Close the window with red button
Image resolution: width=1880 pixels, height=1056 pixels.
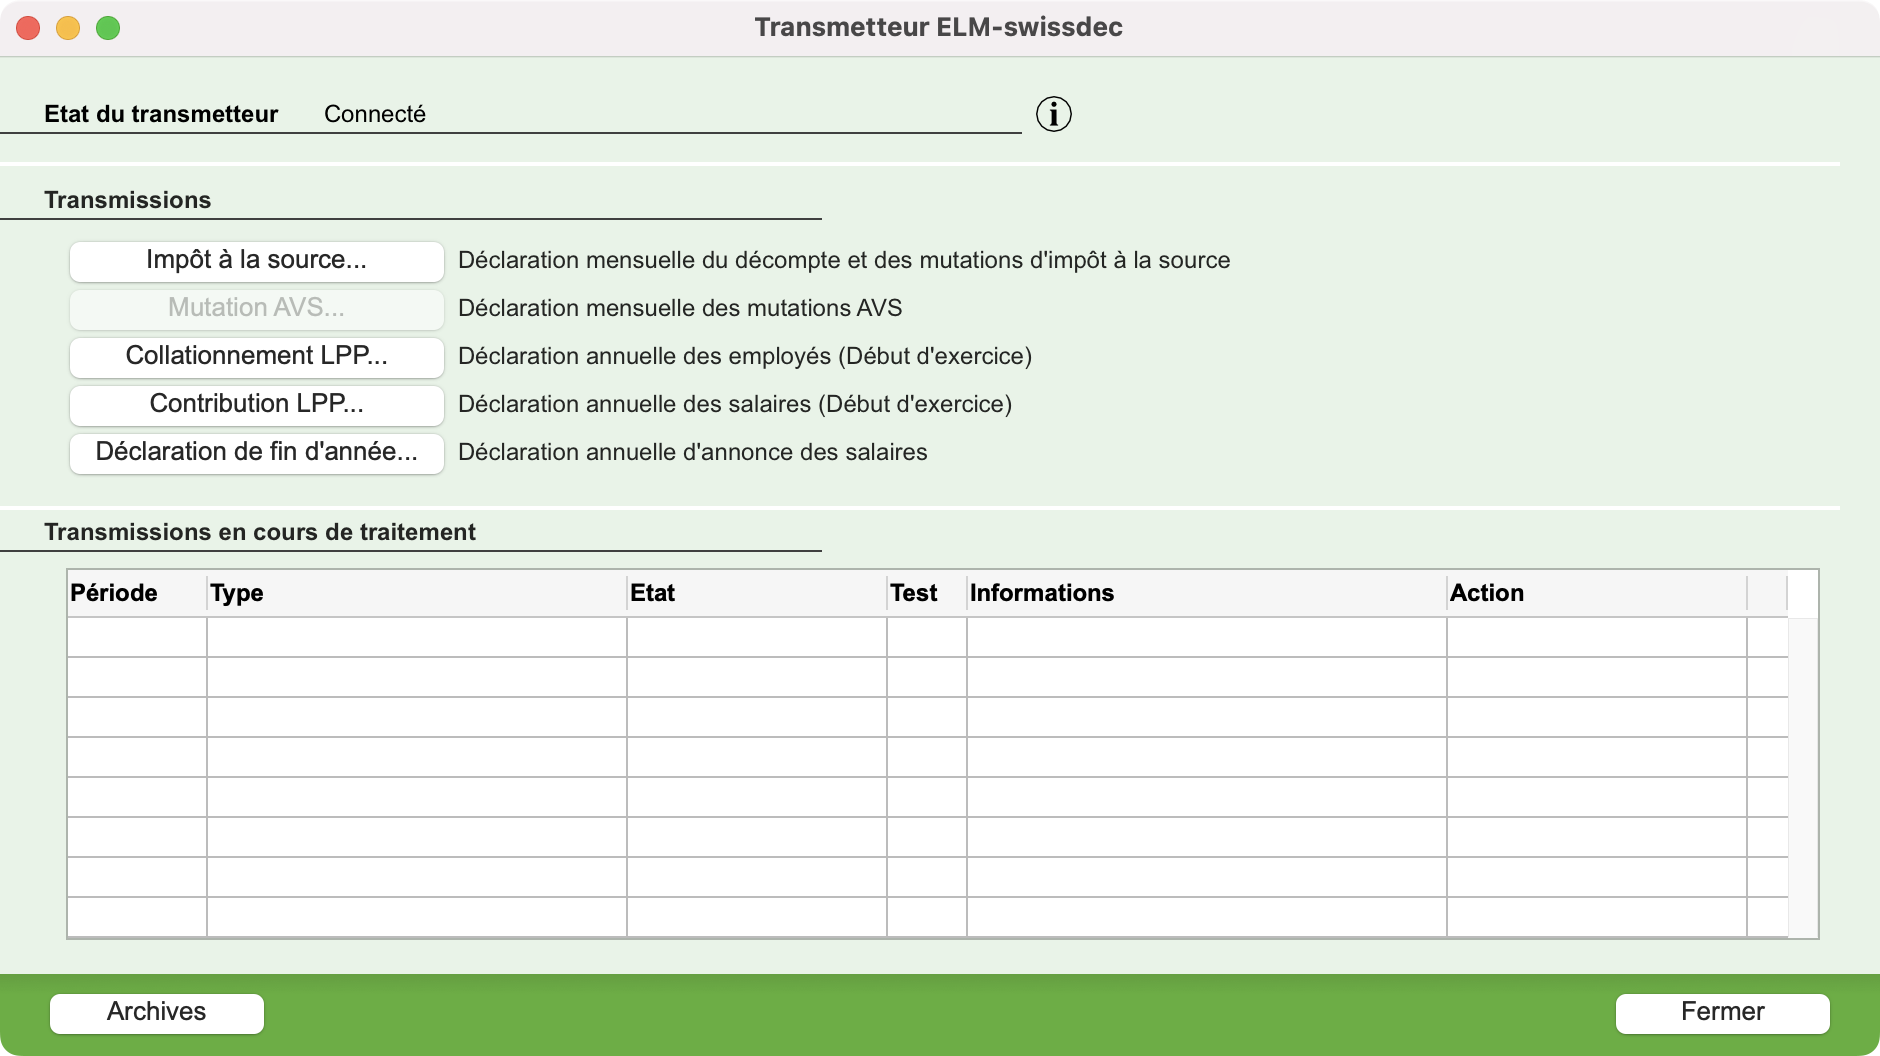28,28
